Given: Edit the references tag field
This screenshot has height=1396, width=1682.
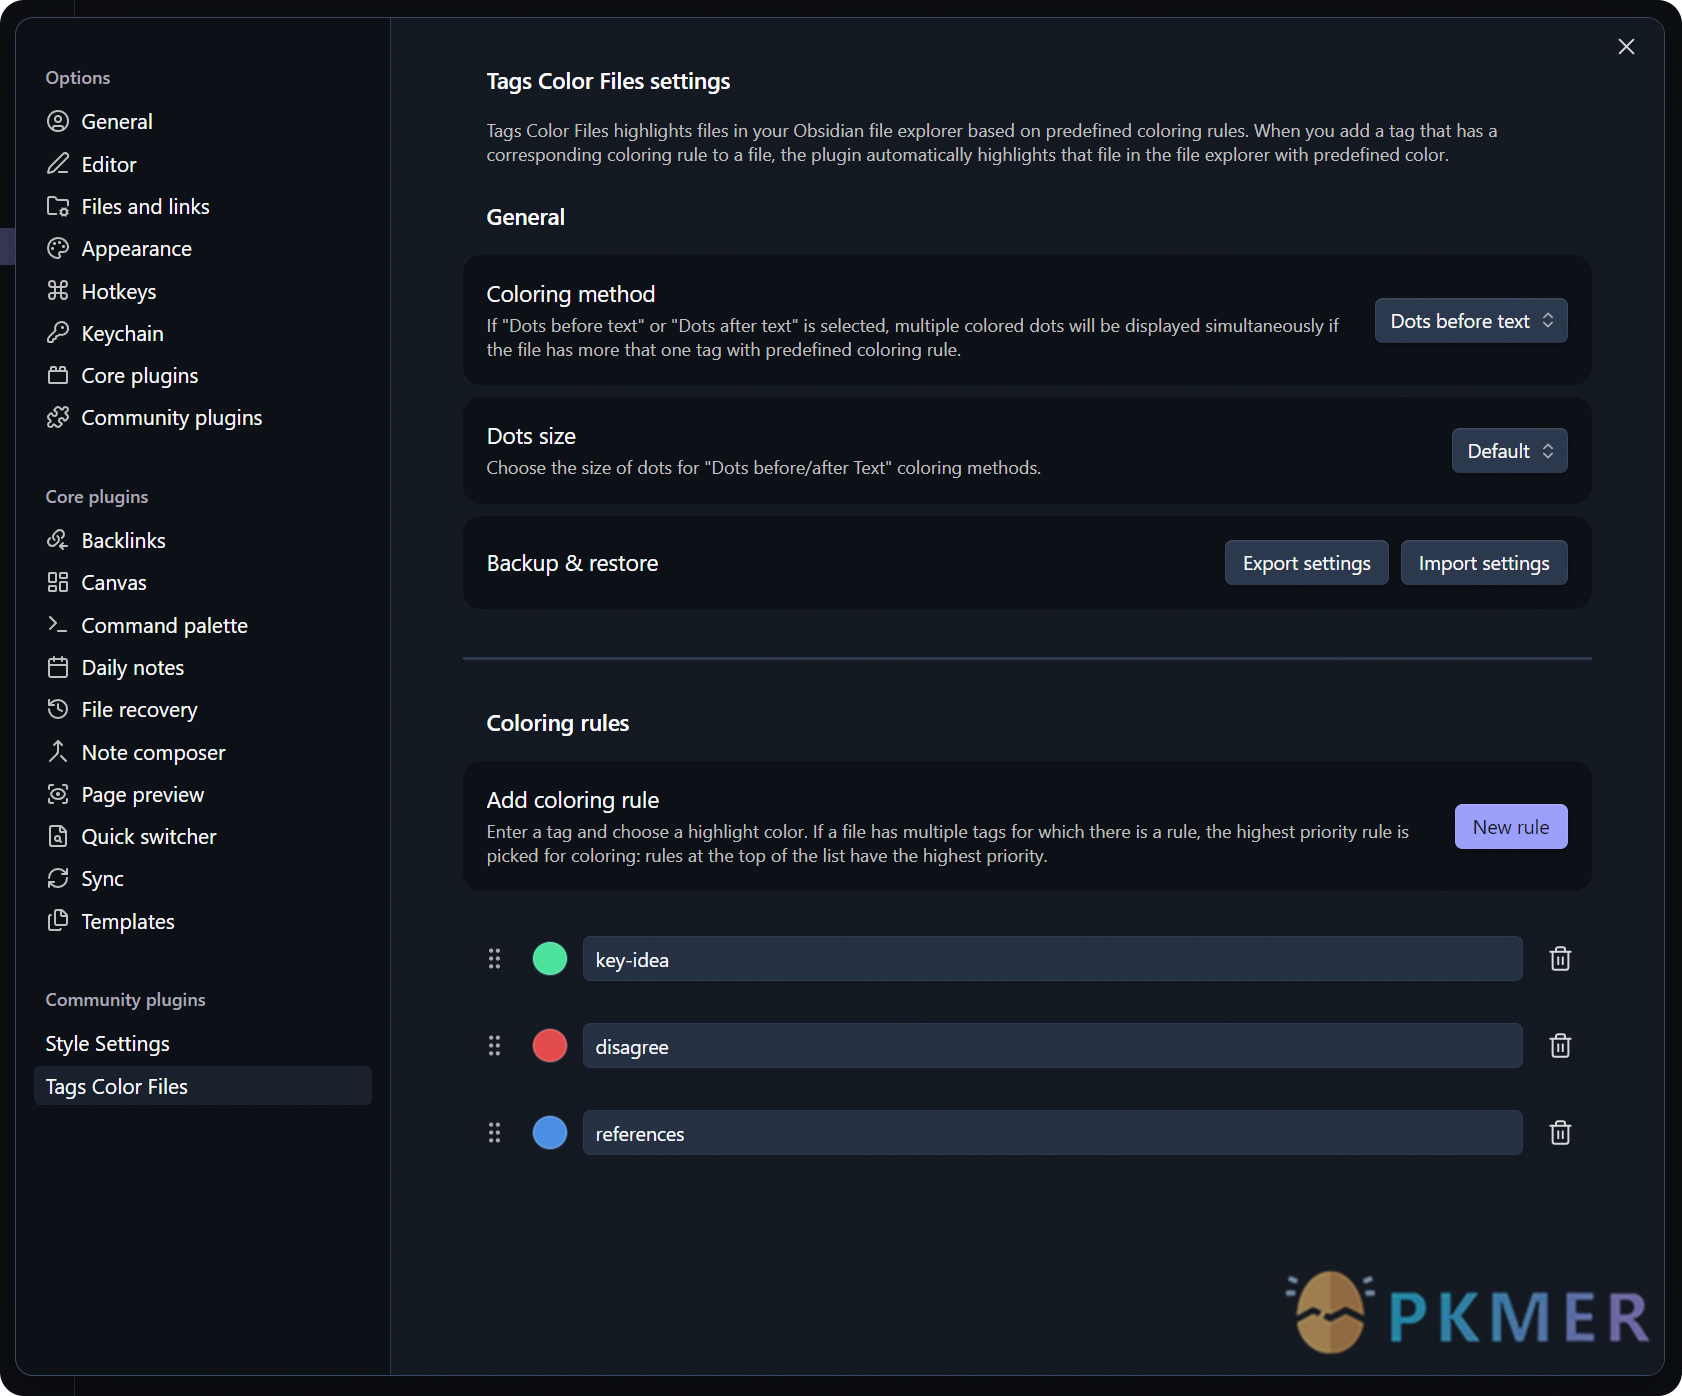Looking at the screenshot, I should coord(1052,1133).
